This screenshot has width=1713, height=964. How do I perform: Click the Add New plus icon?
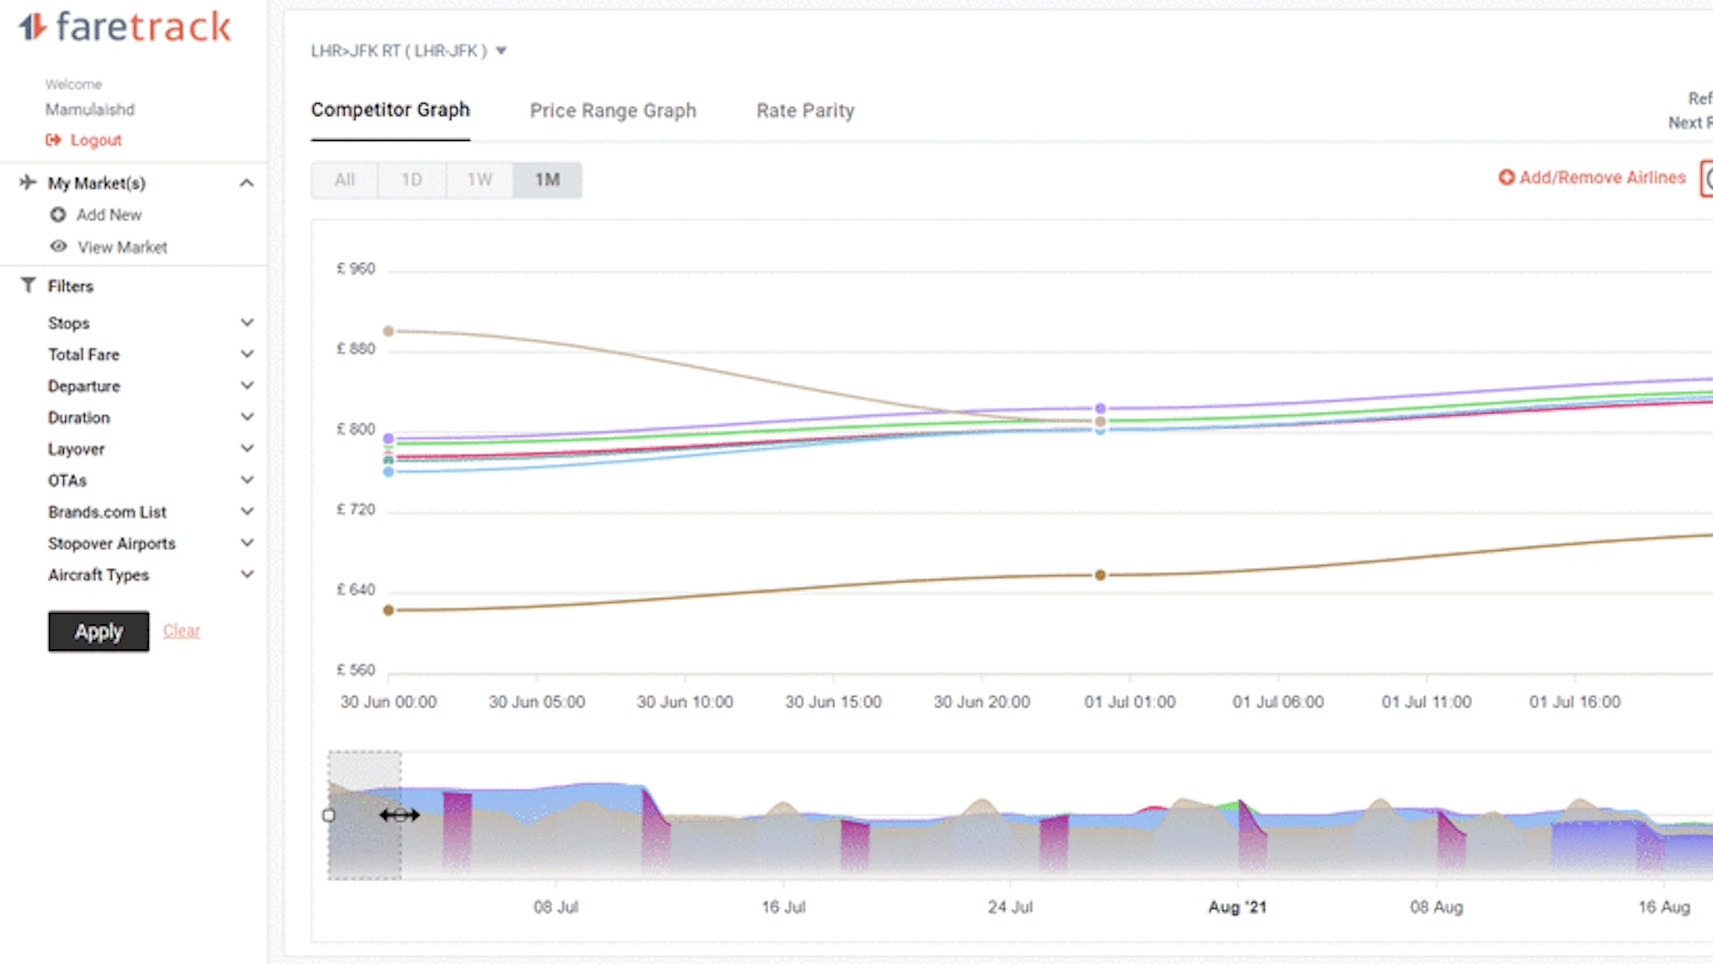click(58, 215)
